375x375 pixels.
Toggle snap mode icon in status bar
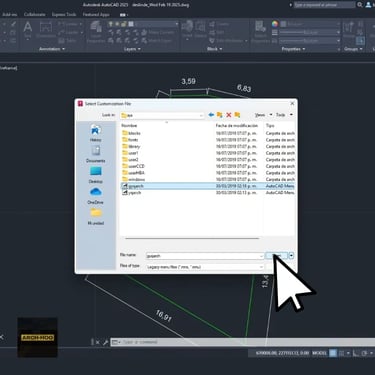[x=341, y=353]
